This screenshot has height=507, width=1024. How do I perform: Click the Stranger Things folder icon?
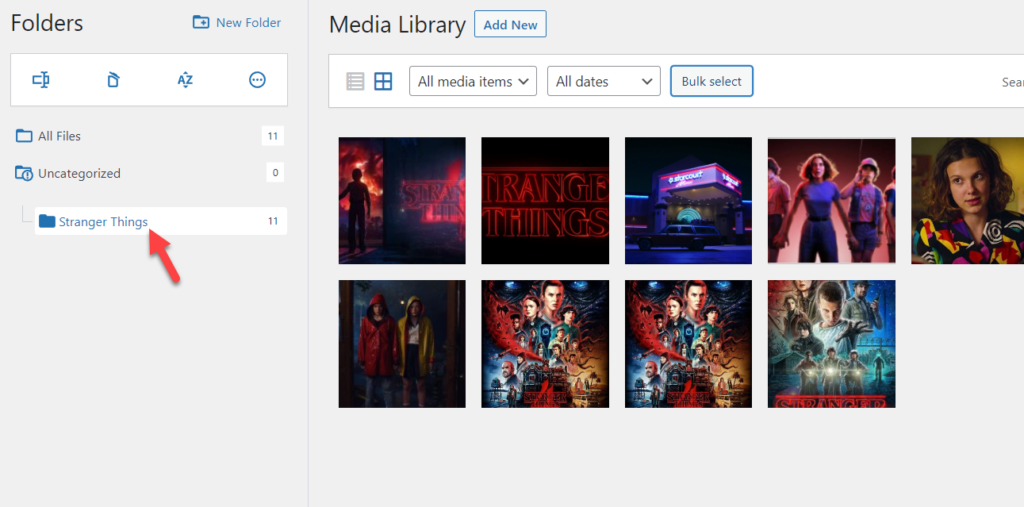click(x=46, y=221)
